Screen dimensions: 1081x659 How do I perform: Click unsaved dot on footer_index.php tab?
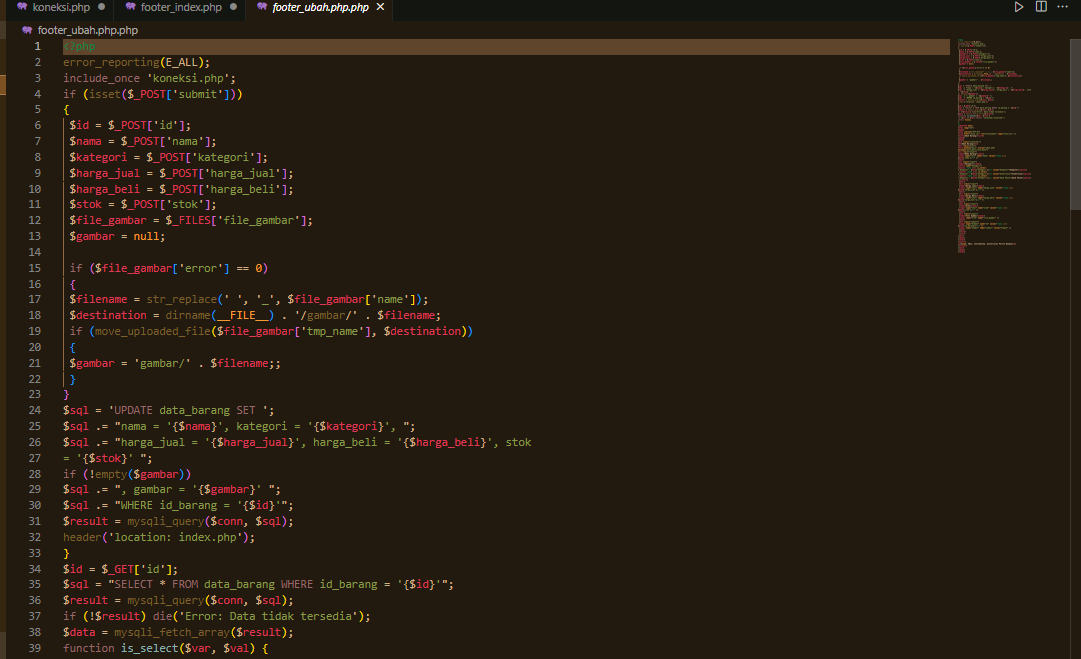[233, 7]
